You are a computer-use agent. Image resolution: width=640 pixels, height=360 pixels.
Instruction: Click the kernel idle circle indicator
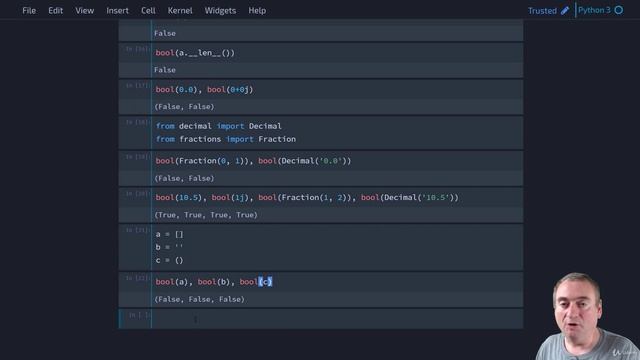pos(619,10)
